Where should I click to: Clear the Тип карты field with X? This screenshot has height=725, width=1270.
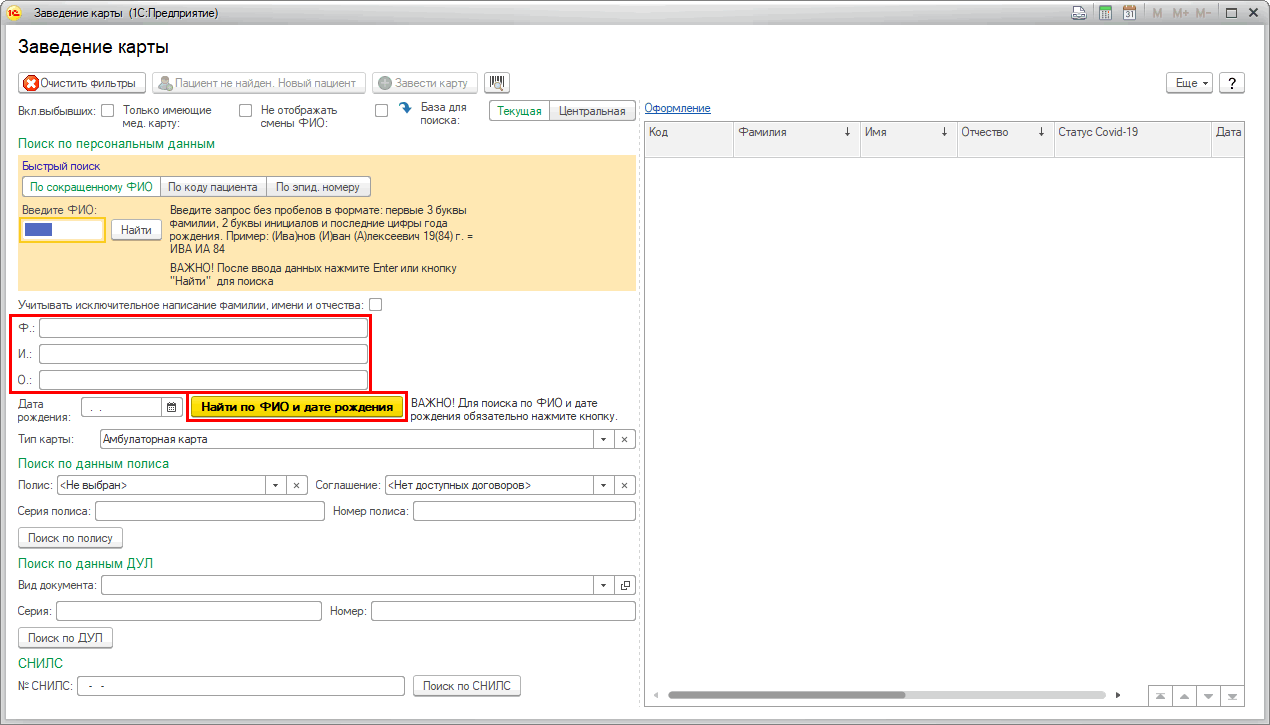click(624, 439)
